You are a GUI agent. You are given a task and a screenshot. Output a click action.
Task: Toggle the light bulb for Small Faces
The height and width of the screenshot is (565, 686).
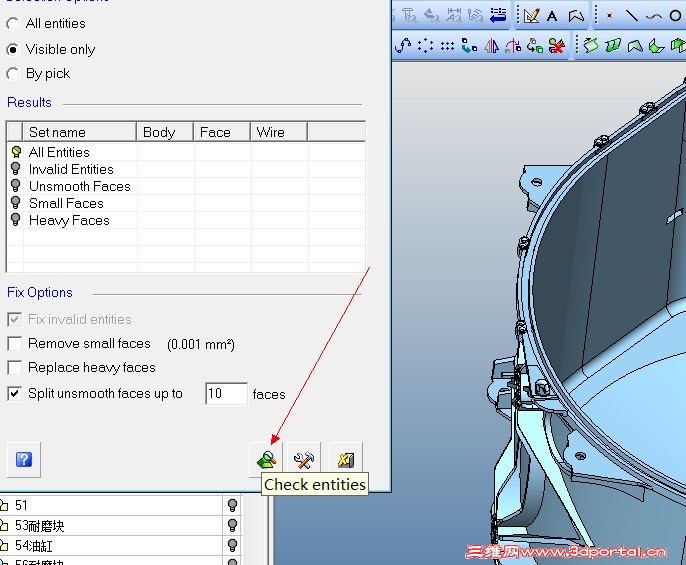[16, 203]
